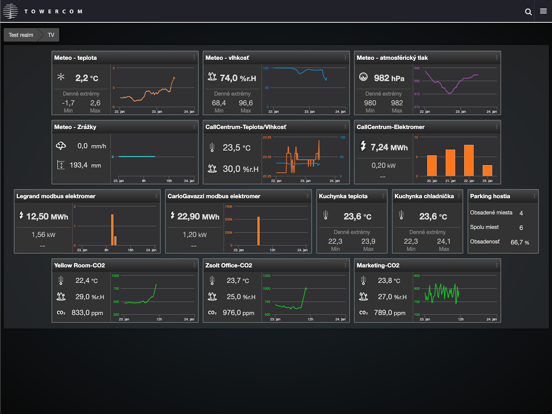Open options menu of Meteo - atmosférický tlak widget
The width and height of the screenshot is (552, 414).
click(497, 57)
